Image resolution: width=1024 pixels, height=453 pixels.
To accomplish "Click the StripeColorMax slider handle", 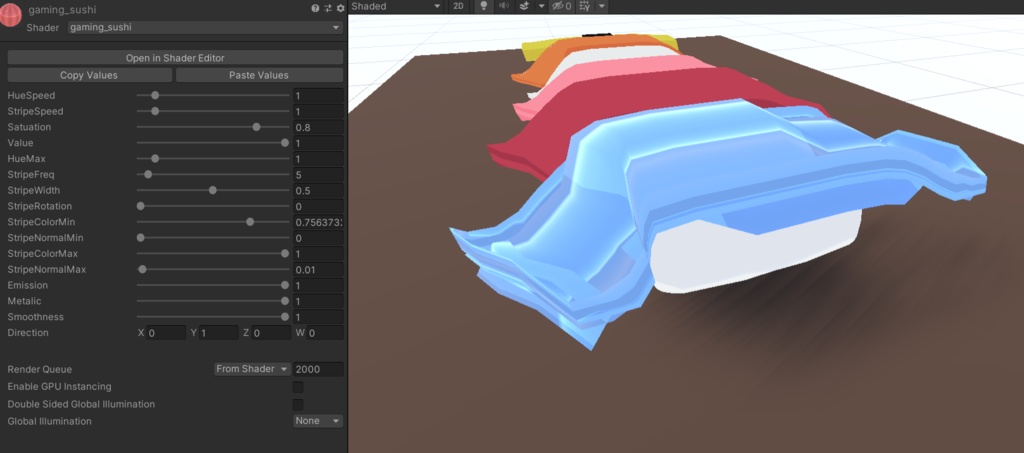I will (285, 253).
